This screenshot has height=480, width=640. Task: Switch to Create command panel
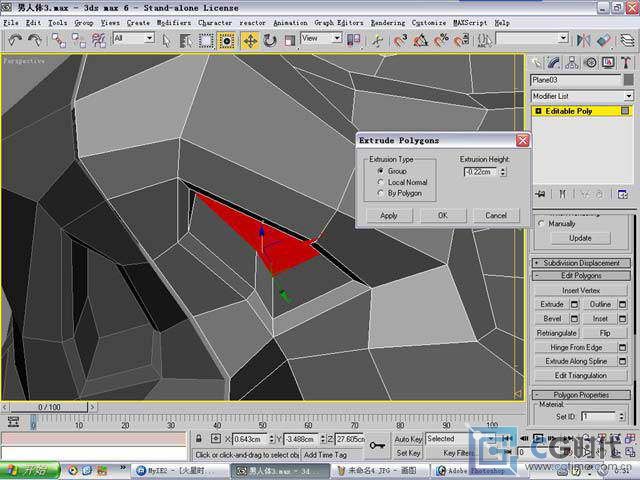(x=536, y=62)
